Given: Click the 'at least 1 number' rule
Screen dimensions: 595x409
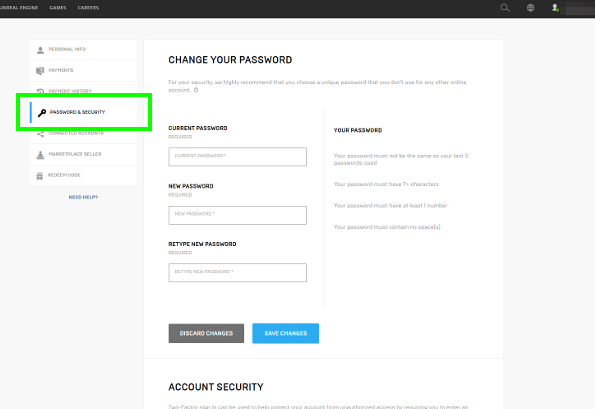Looking at the screenshot, I should point(390,205).
